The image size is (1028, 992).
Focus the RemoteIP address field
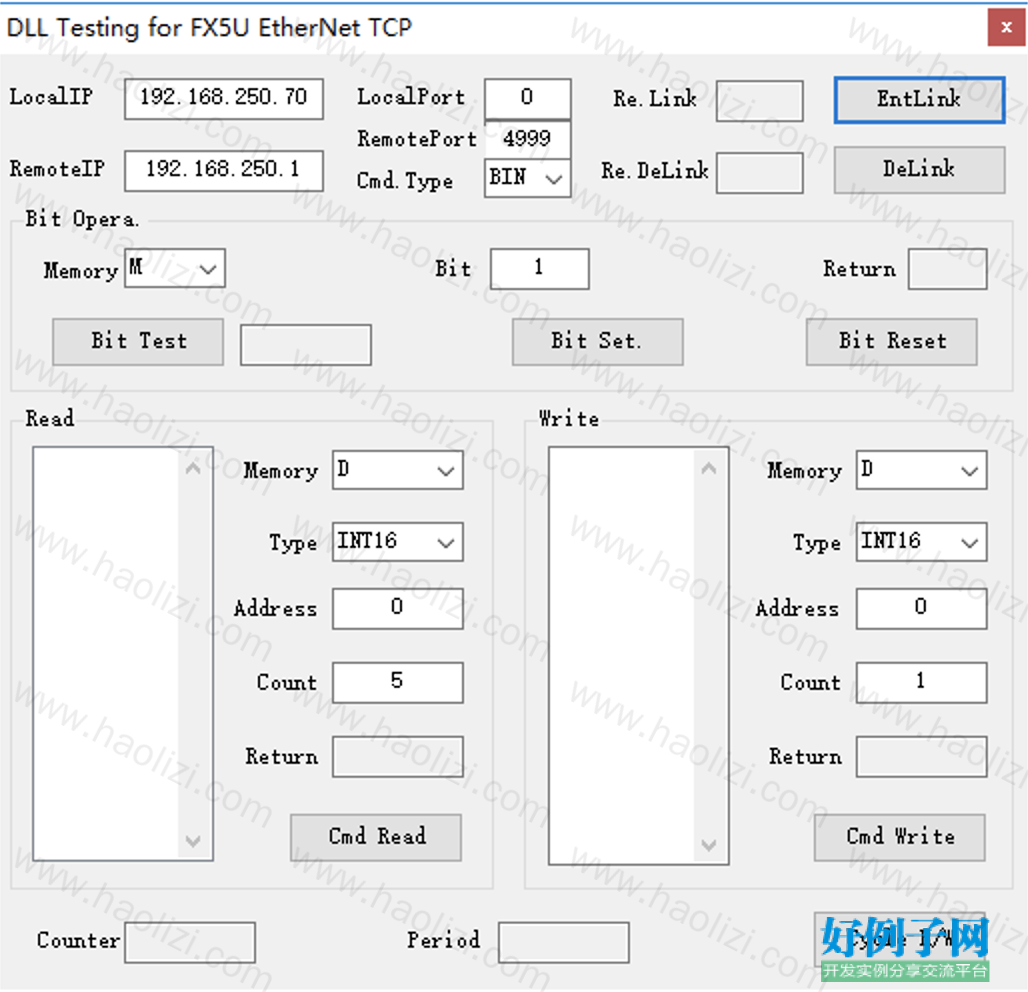(224, 171)
